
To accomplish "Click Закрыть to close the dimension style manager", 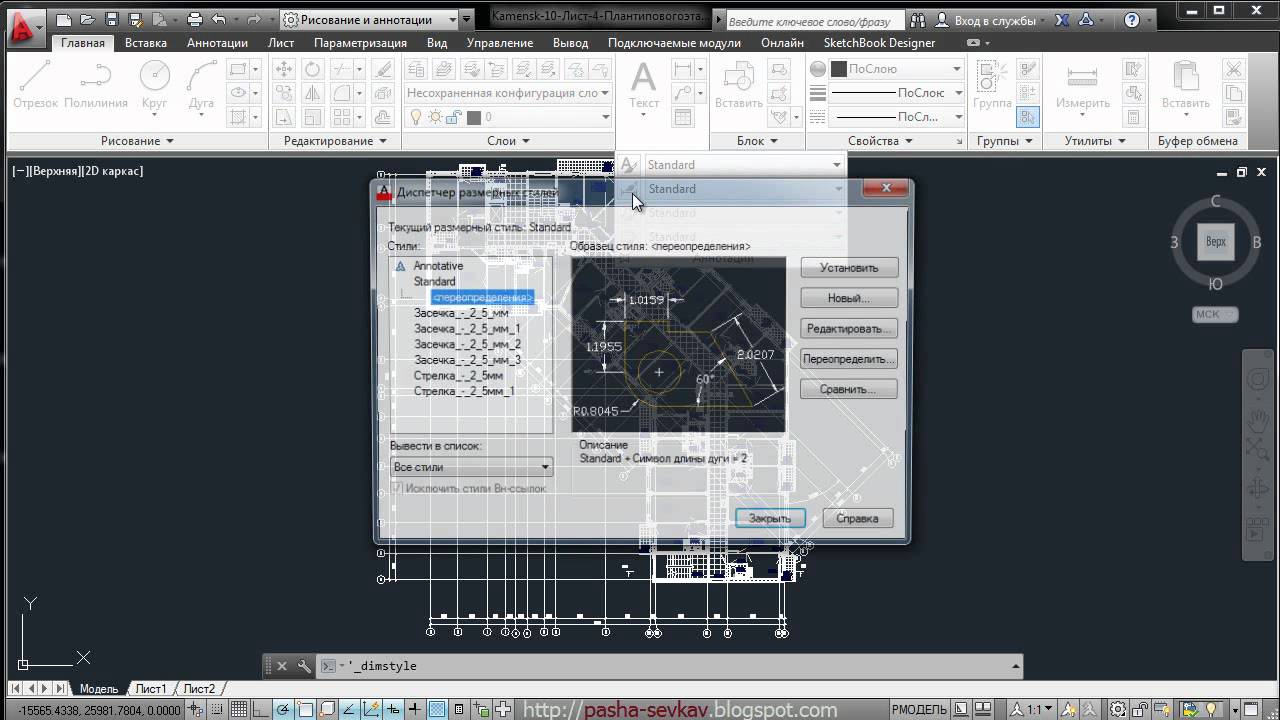I will tap(770, 518).
